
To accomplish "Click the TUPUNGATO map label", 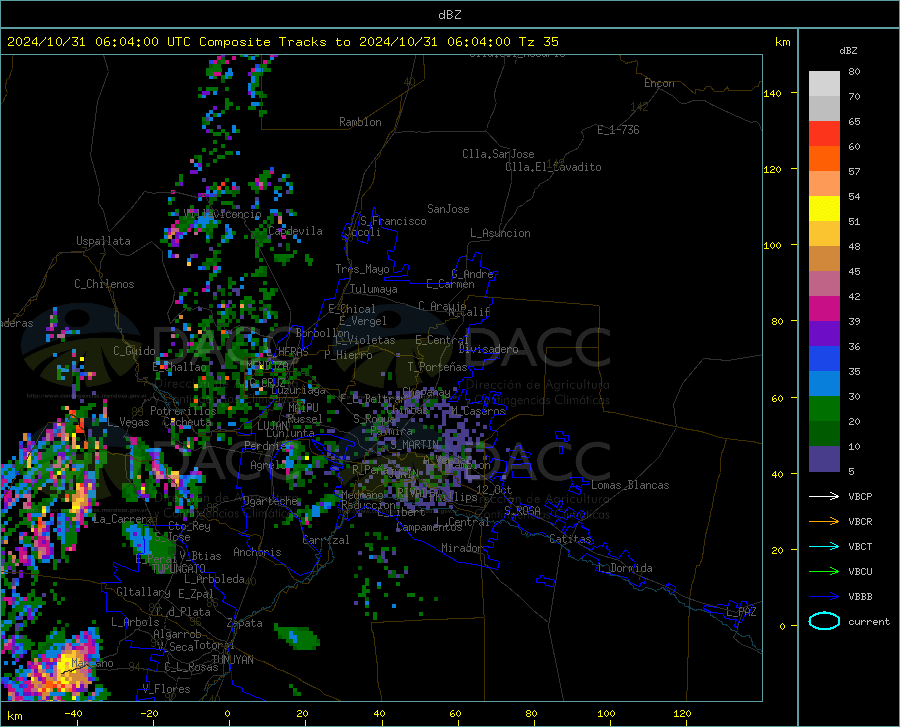I will 179,568.
